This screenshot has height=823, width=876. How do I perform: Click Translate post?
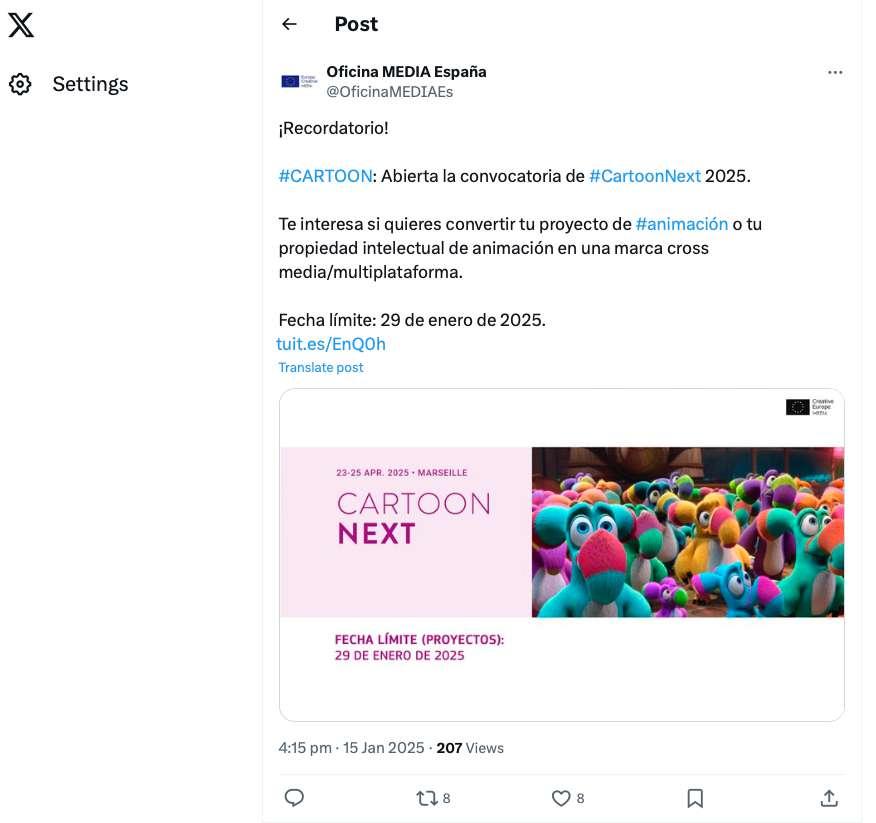tap(321, 367)
